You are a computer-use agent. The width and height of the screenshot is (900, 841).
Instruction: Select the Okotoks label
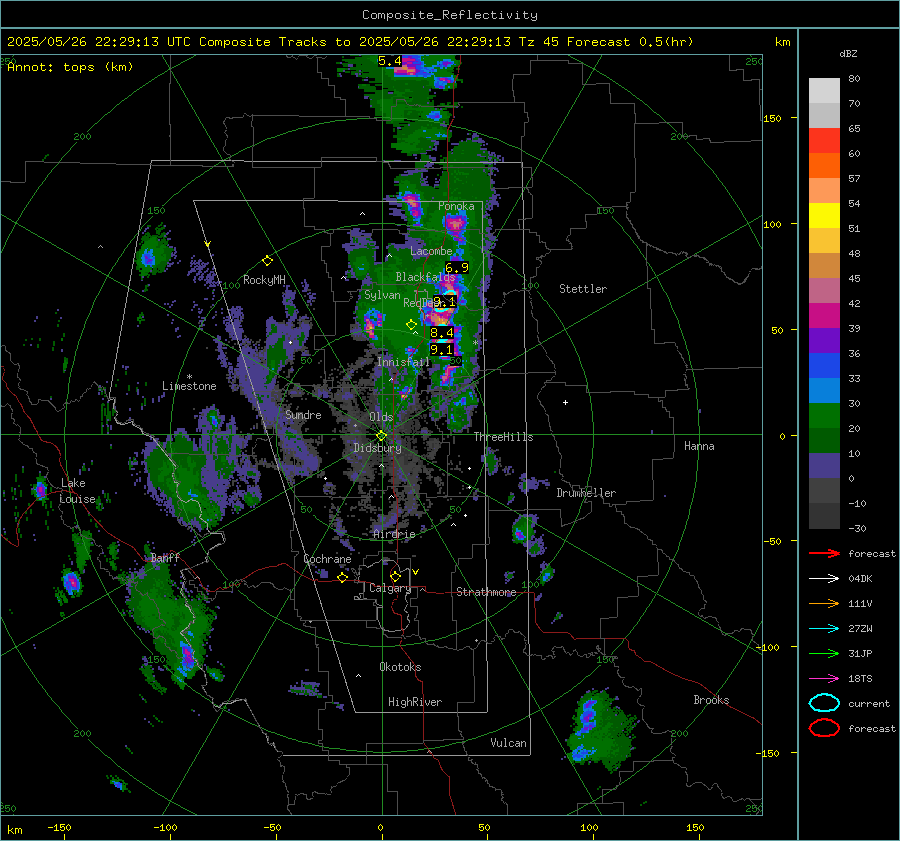pos(400,667)
